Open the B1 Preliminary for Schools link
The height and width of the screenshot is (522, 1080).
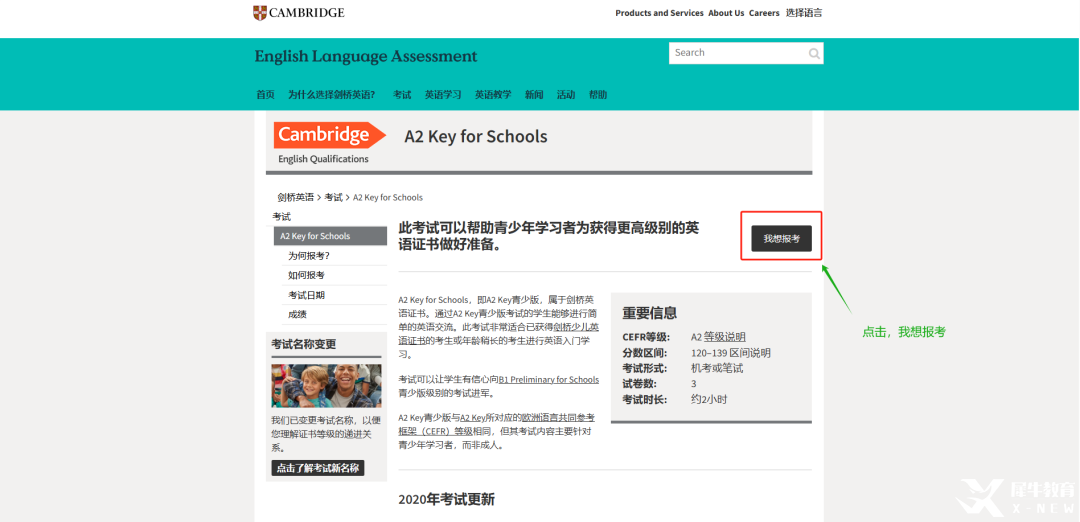(549, 379)
